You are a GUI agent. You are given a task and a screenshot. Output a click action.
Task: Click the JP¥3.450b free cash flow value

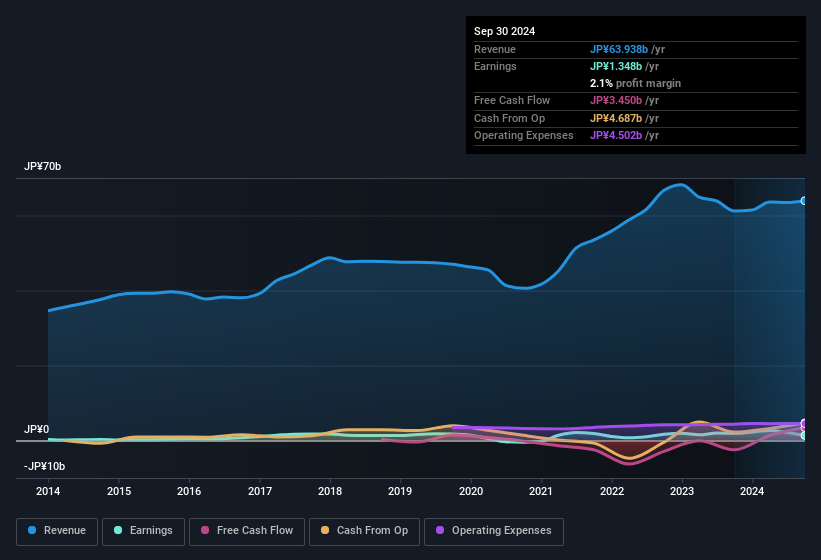[x=616, y=100]
